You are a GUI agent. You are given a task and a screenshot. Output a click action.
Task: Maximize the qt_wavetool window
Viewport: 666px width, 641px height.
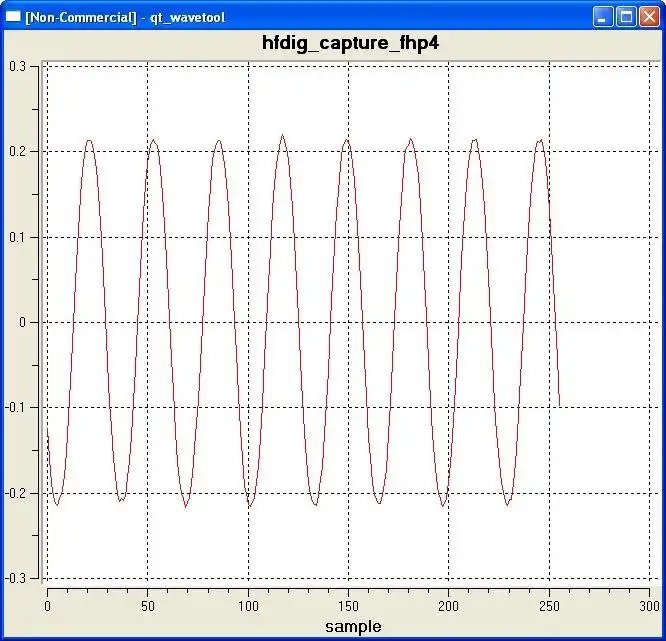click(626, 17)
